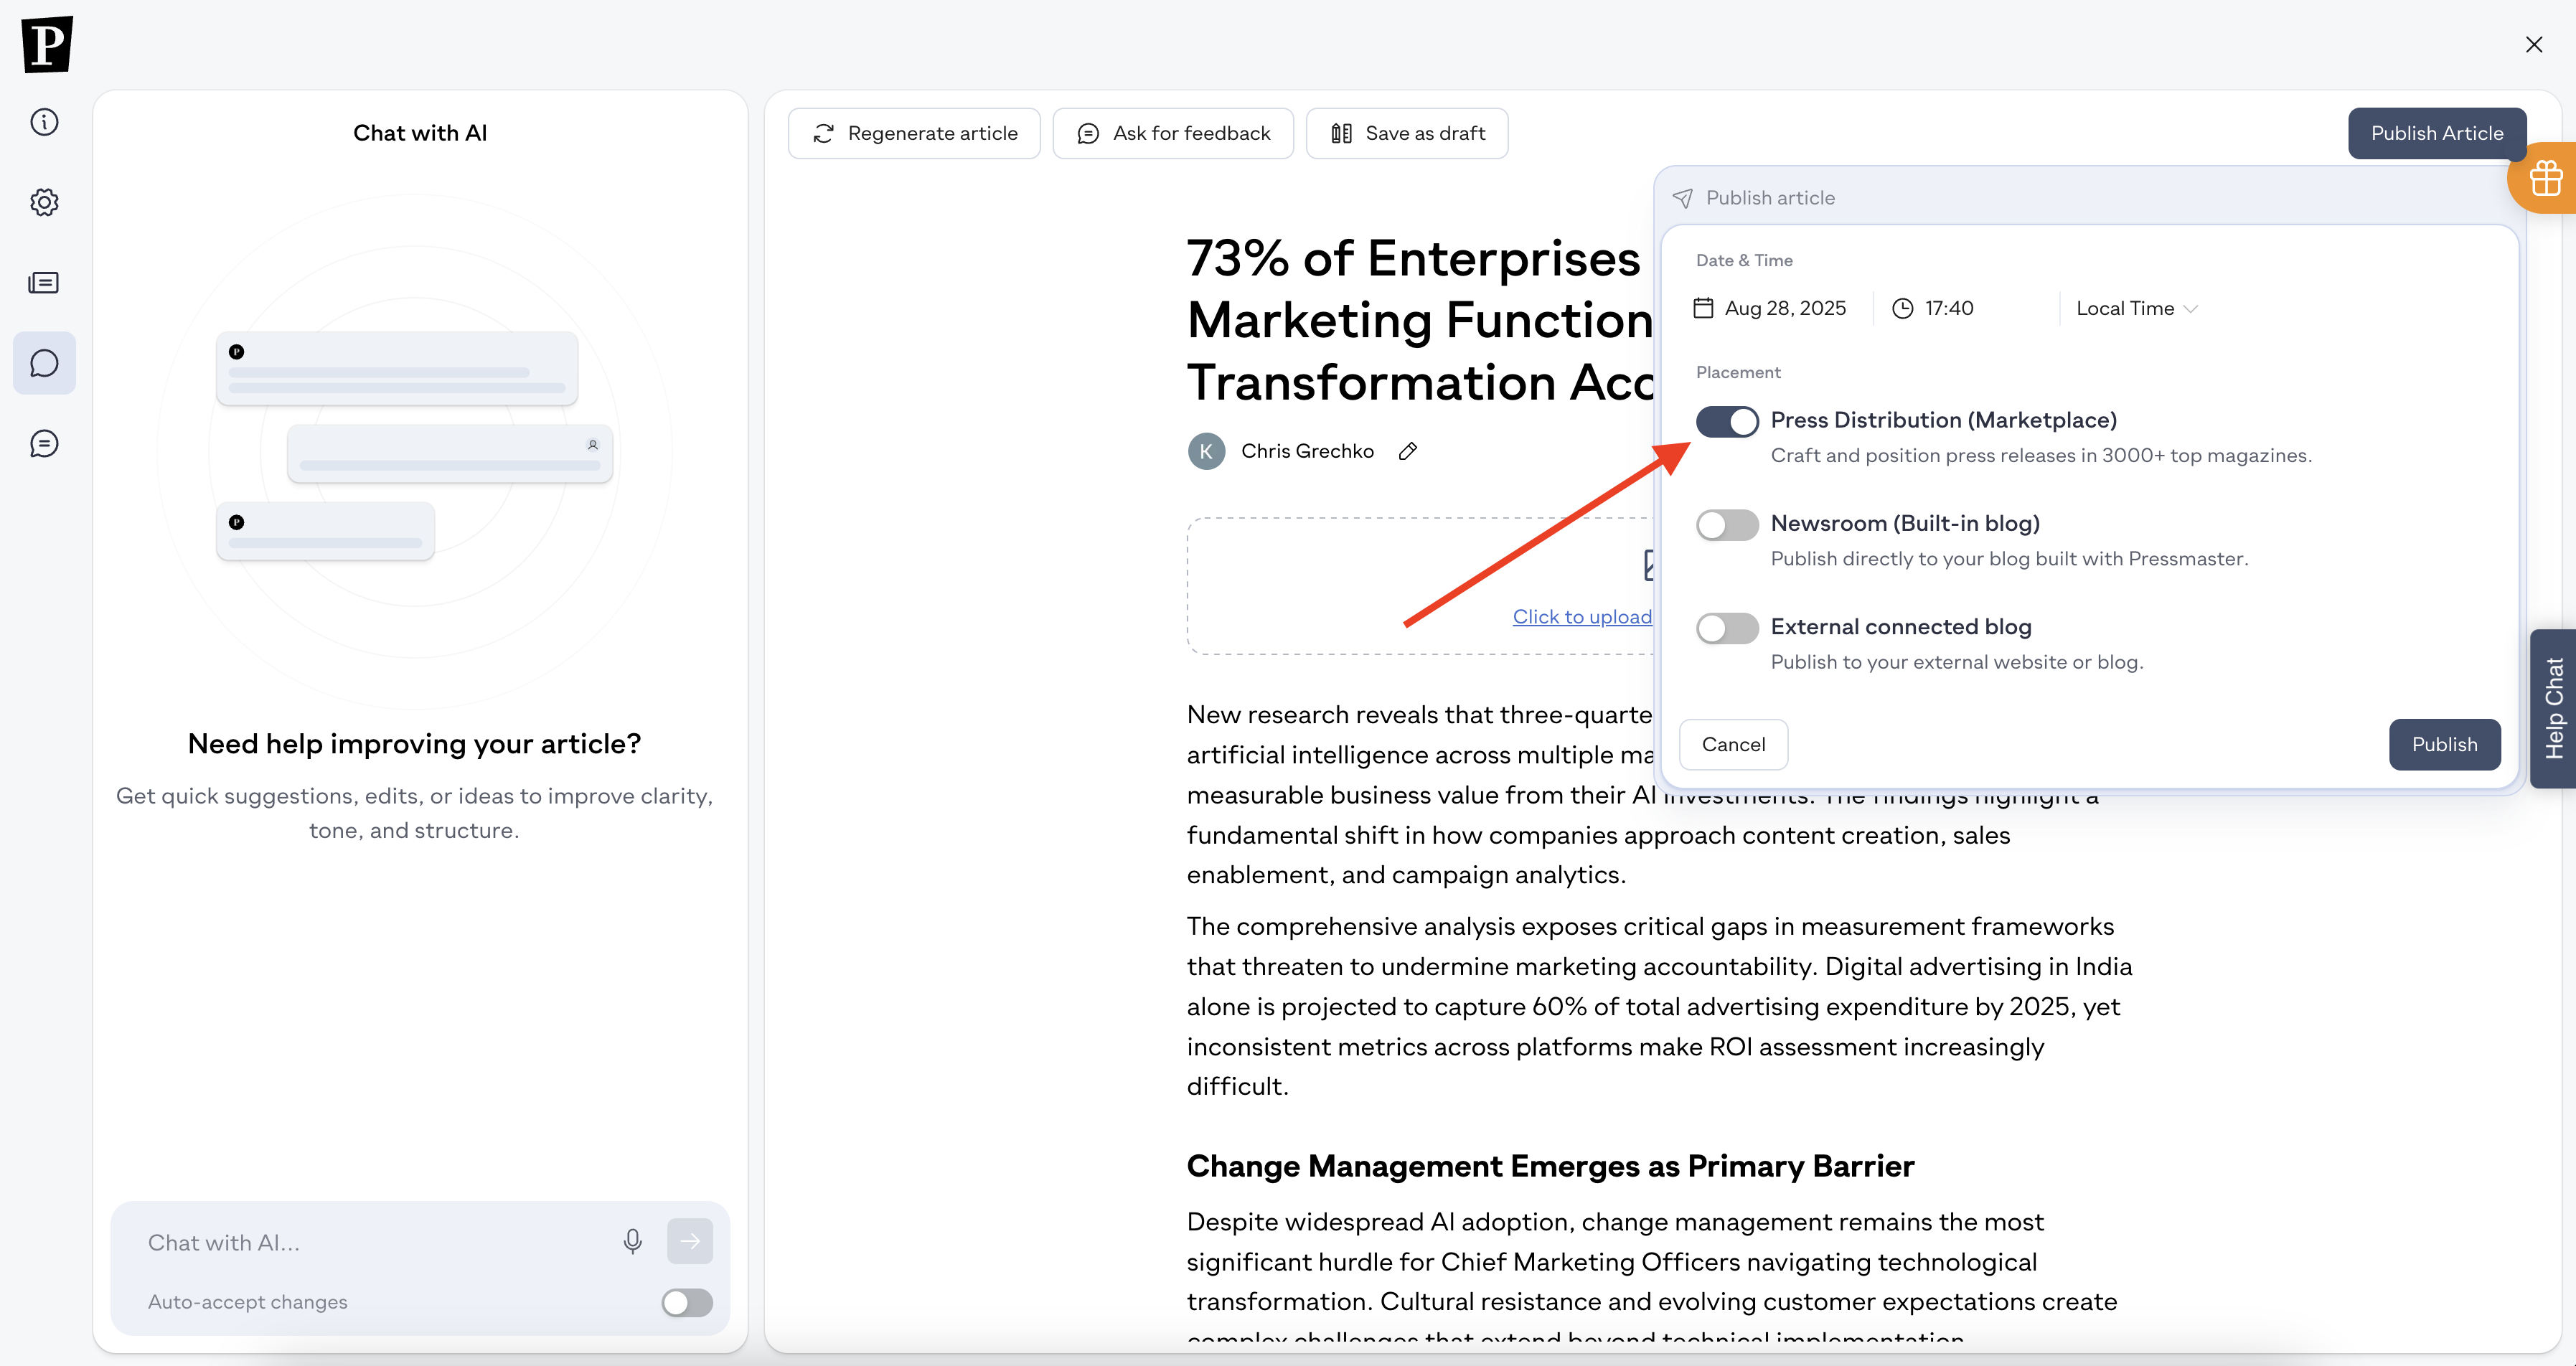Click the send arrow in chat box
The width and height of the screenshot is (2576, 1366).
(690, 1241)
